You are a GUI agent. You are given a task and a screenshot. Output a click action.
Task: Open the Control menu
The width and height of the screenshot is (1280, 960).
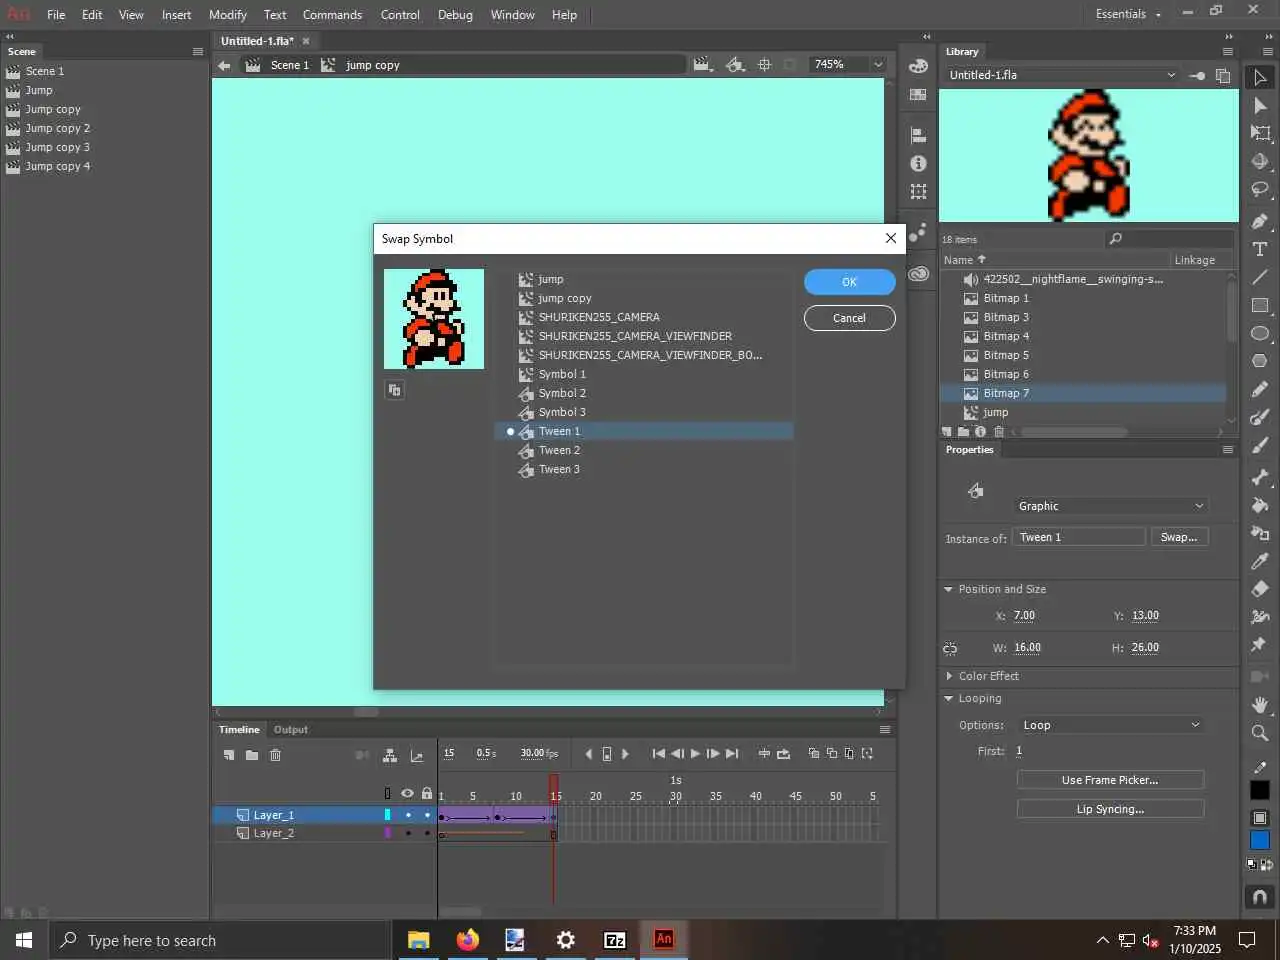[x=400, y=14]
